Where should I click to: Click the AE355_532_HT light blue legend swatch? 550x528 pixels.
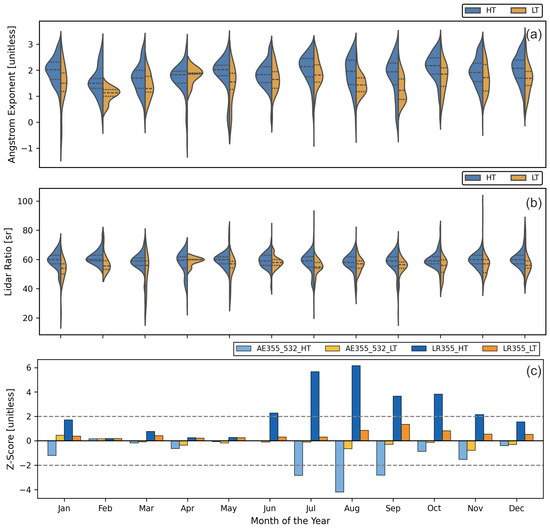244,348
